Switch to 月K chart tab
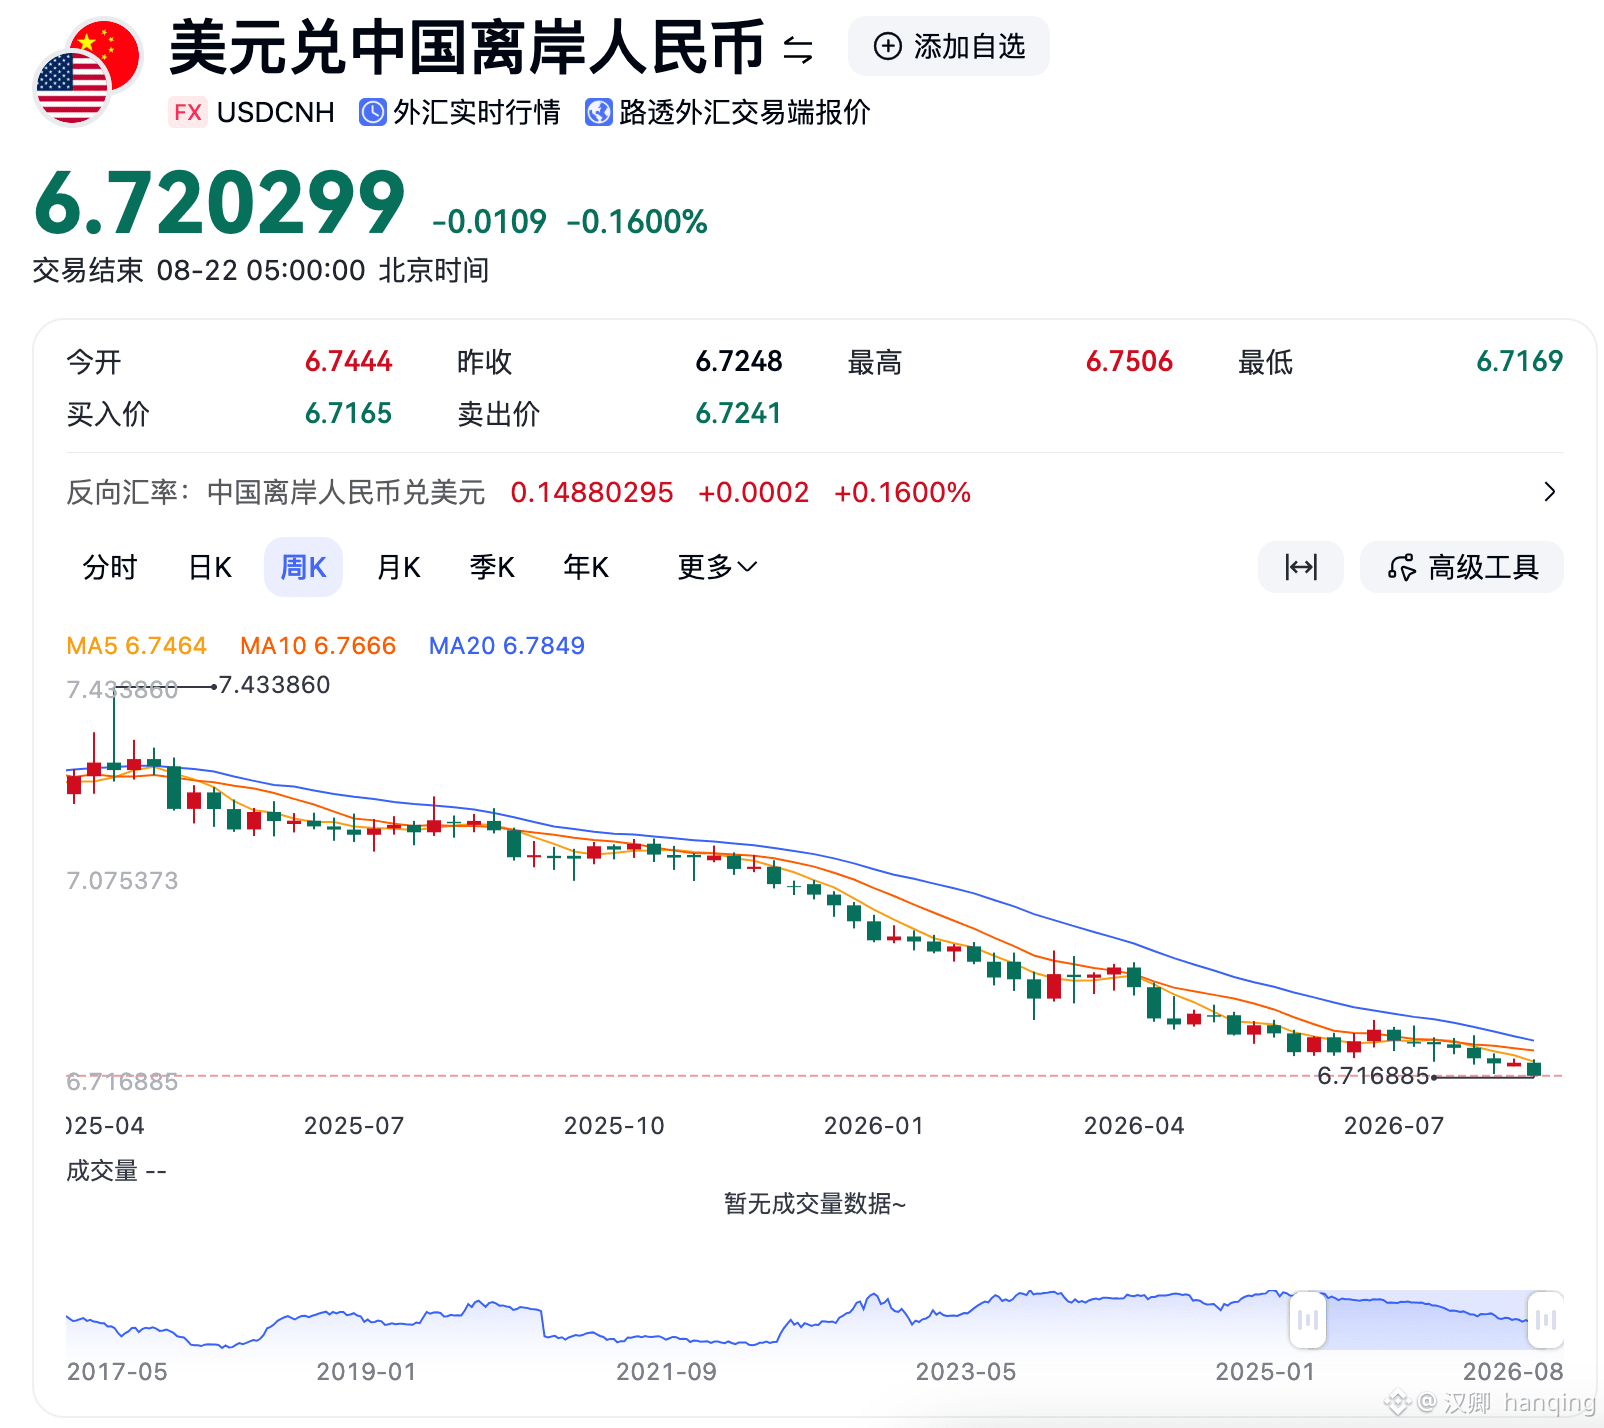The width and height of the screenshot is (1604, 1428). coord(398,567)
